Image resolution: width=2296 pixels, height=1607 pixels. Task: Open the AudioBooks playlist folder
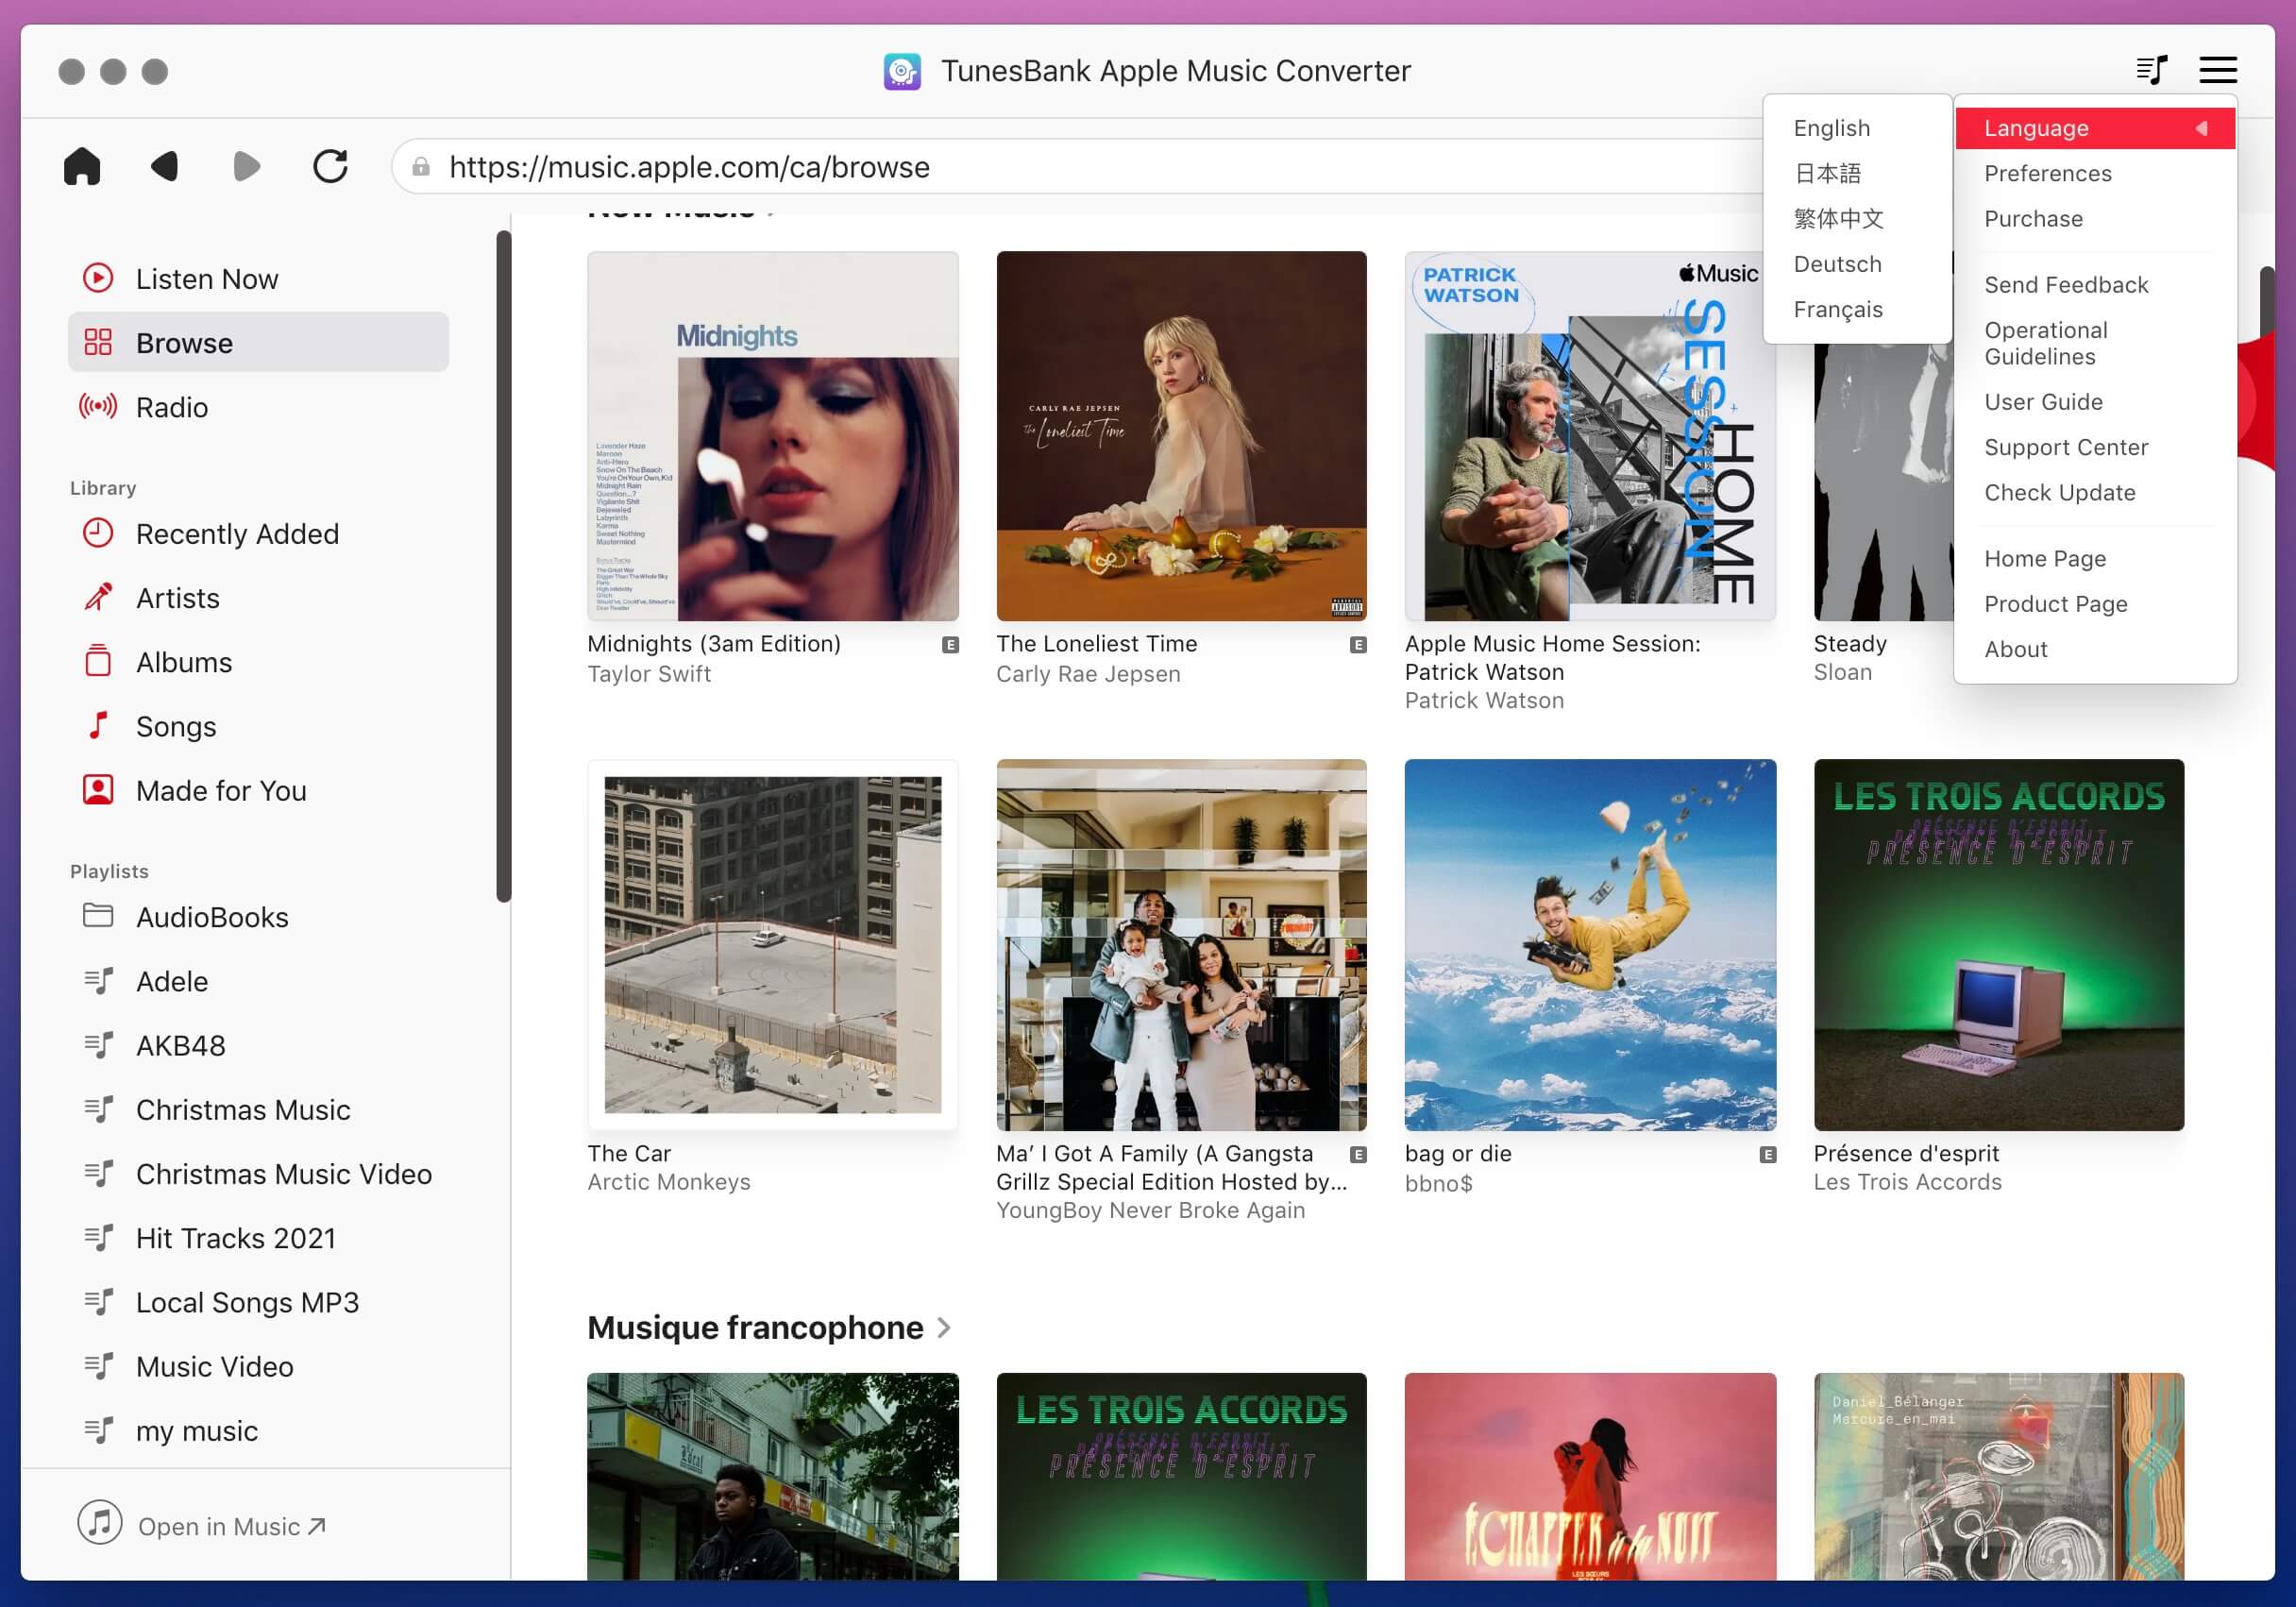[x=258, y=917]
